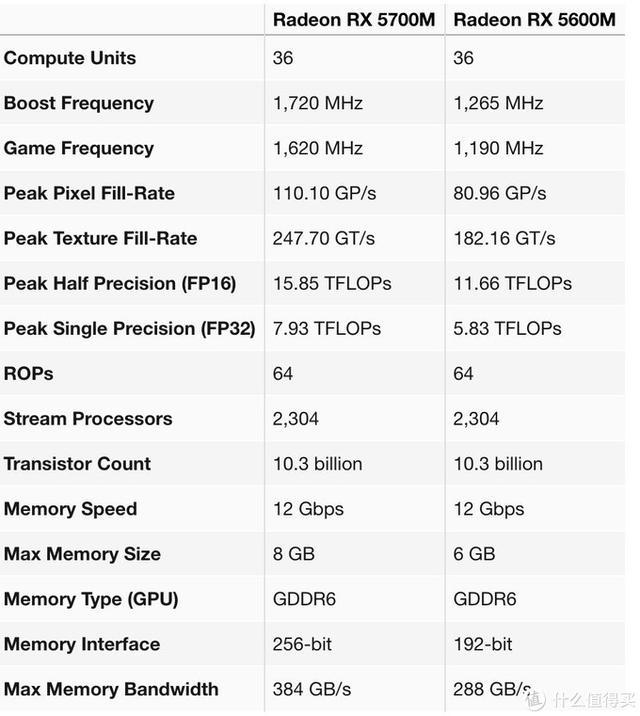
Task: Click the Memory Speed row label
Action: click(70, 508)
